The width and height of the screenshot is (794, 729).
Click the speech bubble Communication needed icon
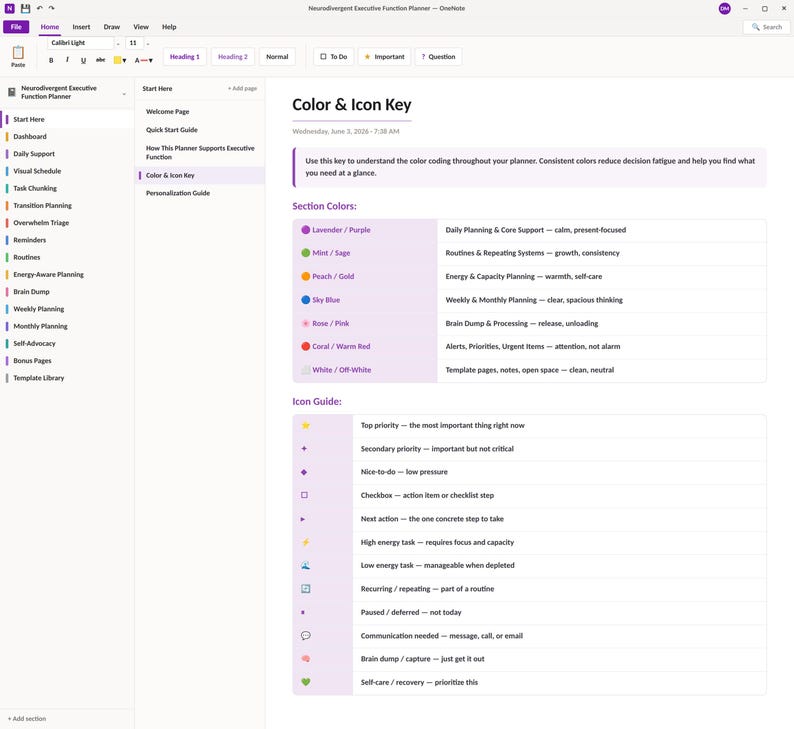pyautogui.click(x=305, y=636)
